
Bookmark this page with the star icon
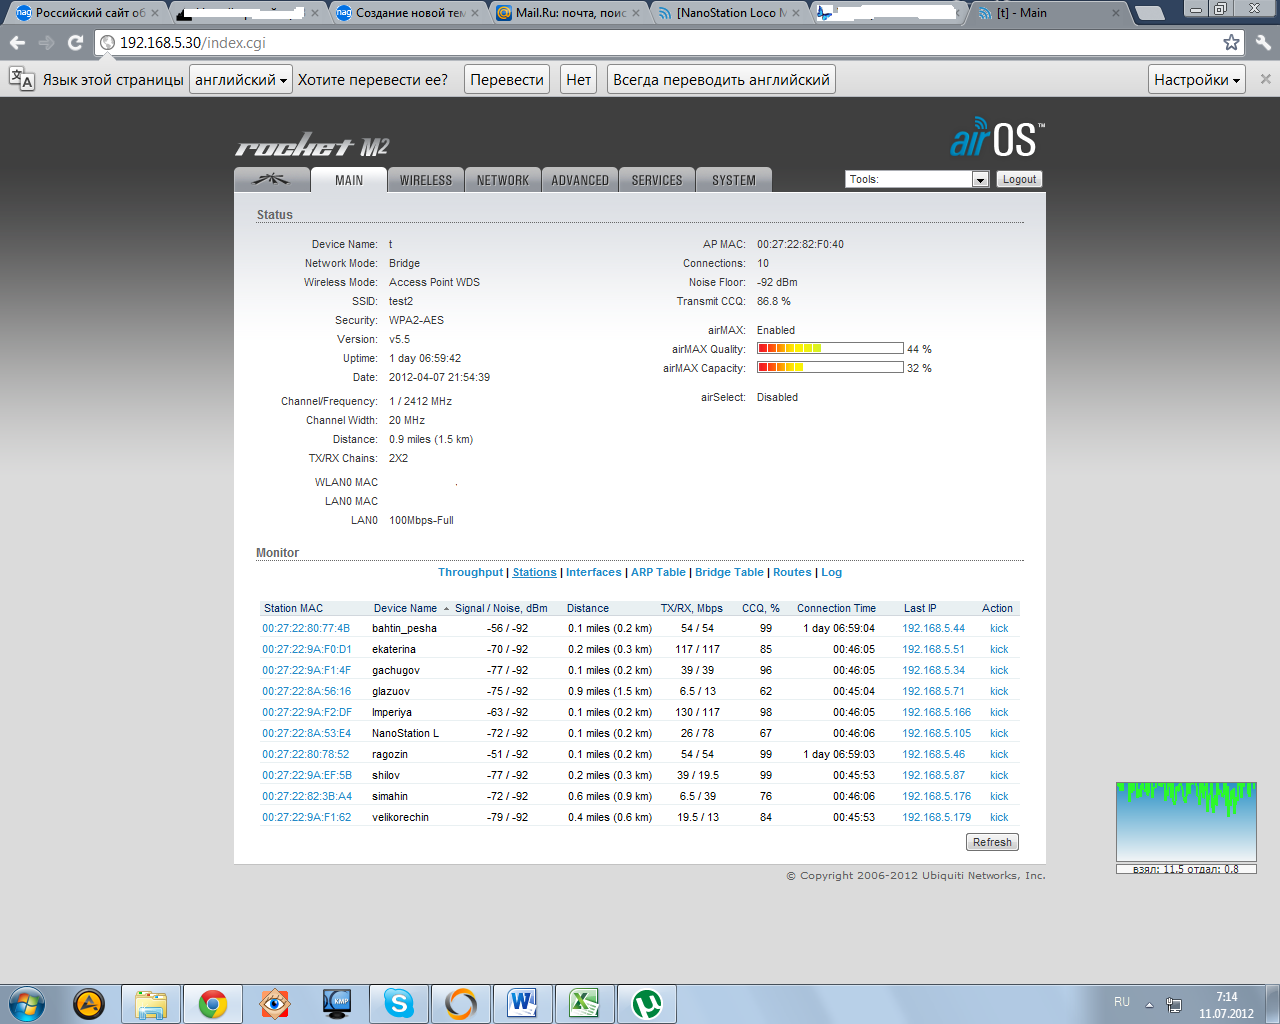point(1231,42)
